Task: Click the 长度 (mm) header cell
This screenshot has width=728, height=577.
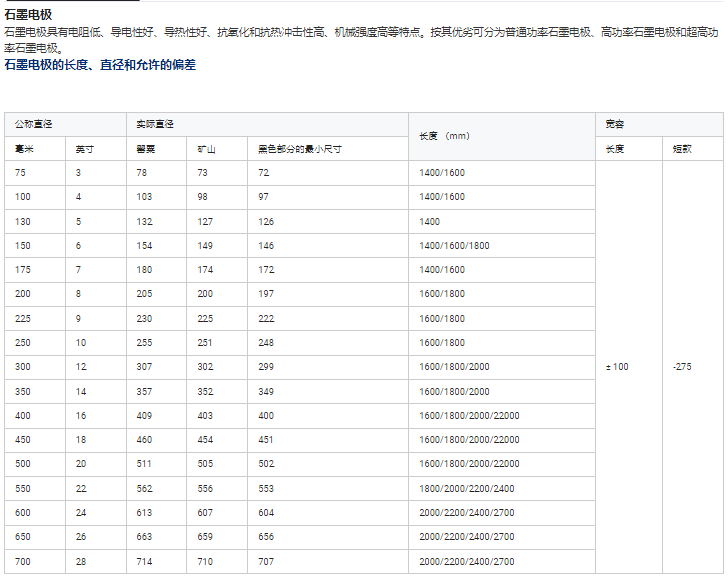Action: tap(444, 136)
